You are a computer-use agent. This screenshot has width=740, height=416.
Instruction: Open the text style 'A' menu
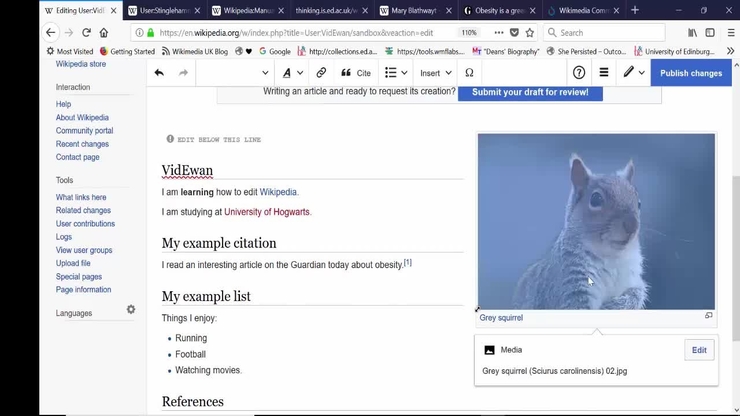293,73
